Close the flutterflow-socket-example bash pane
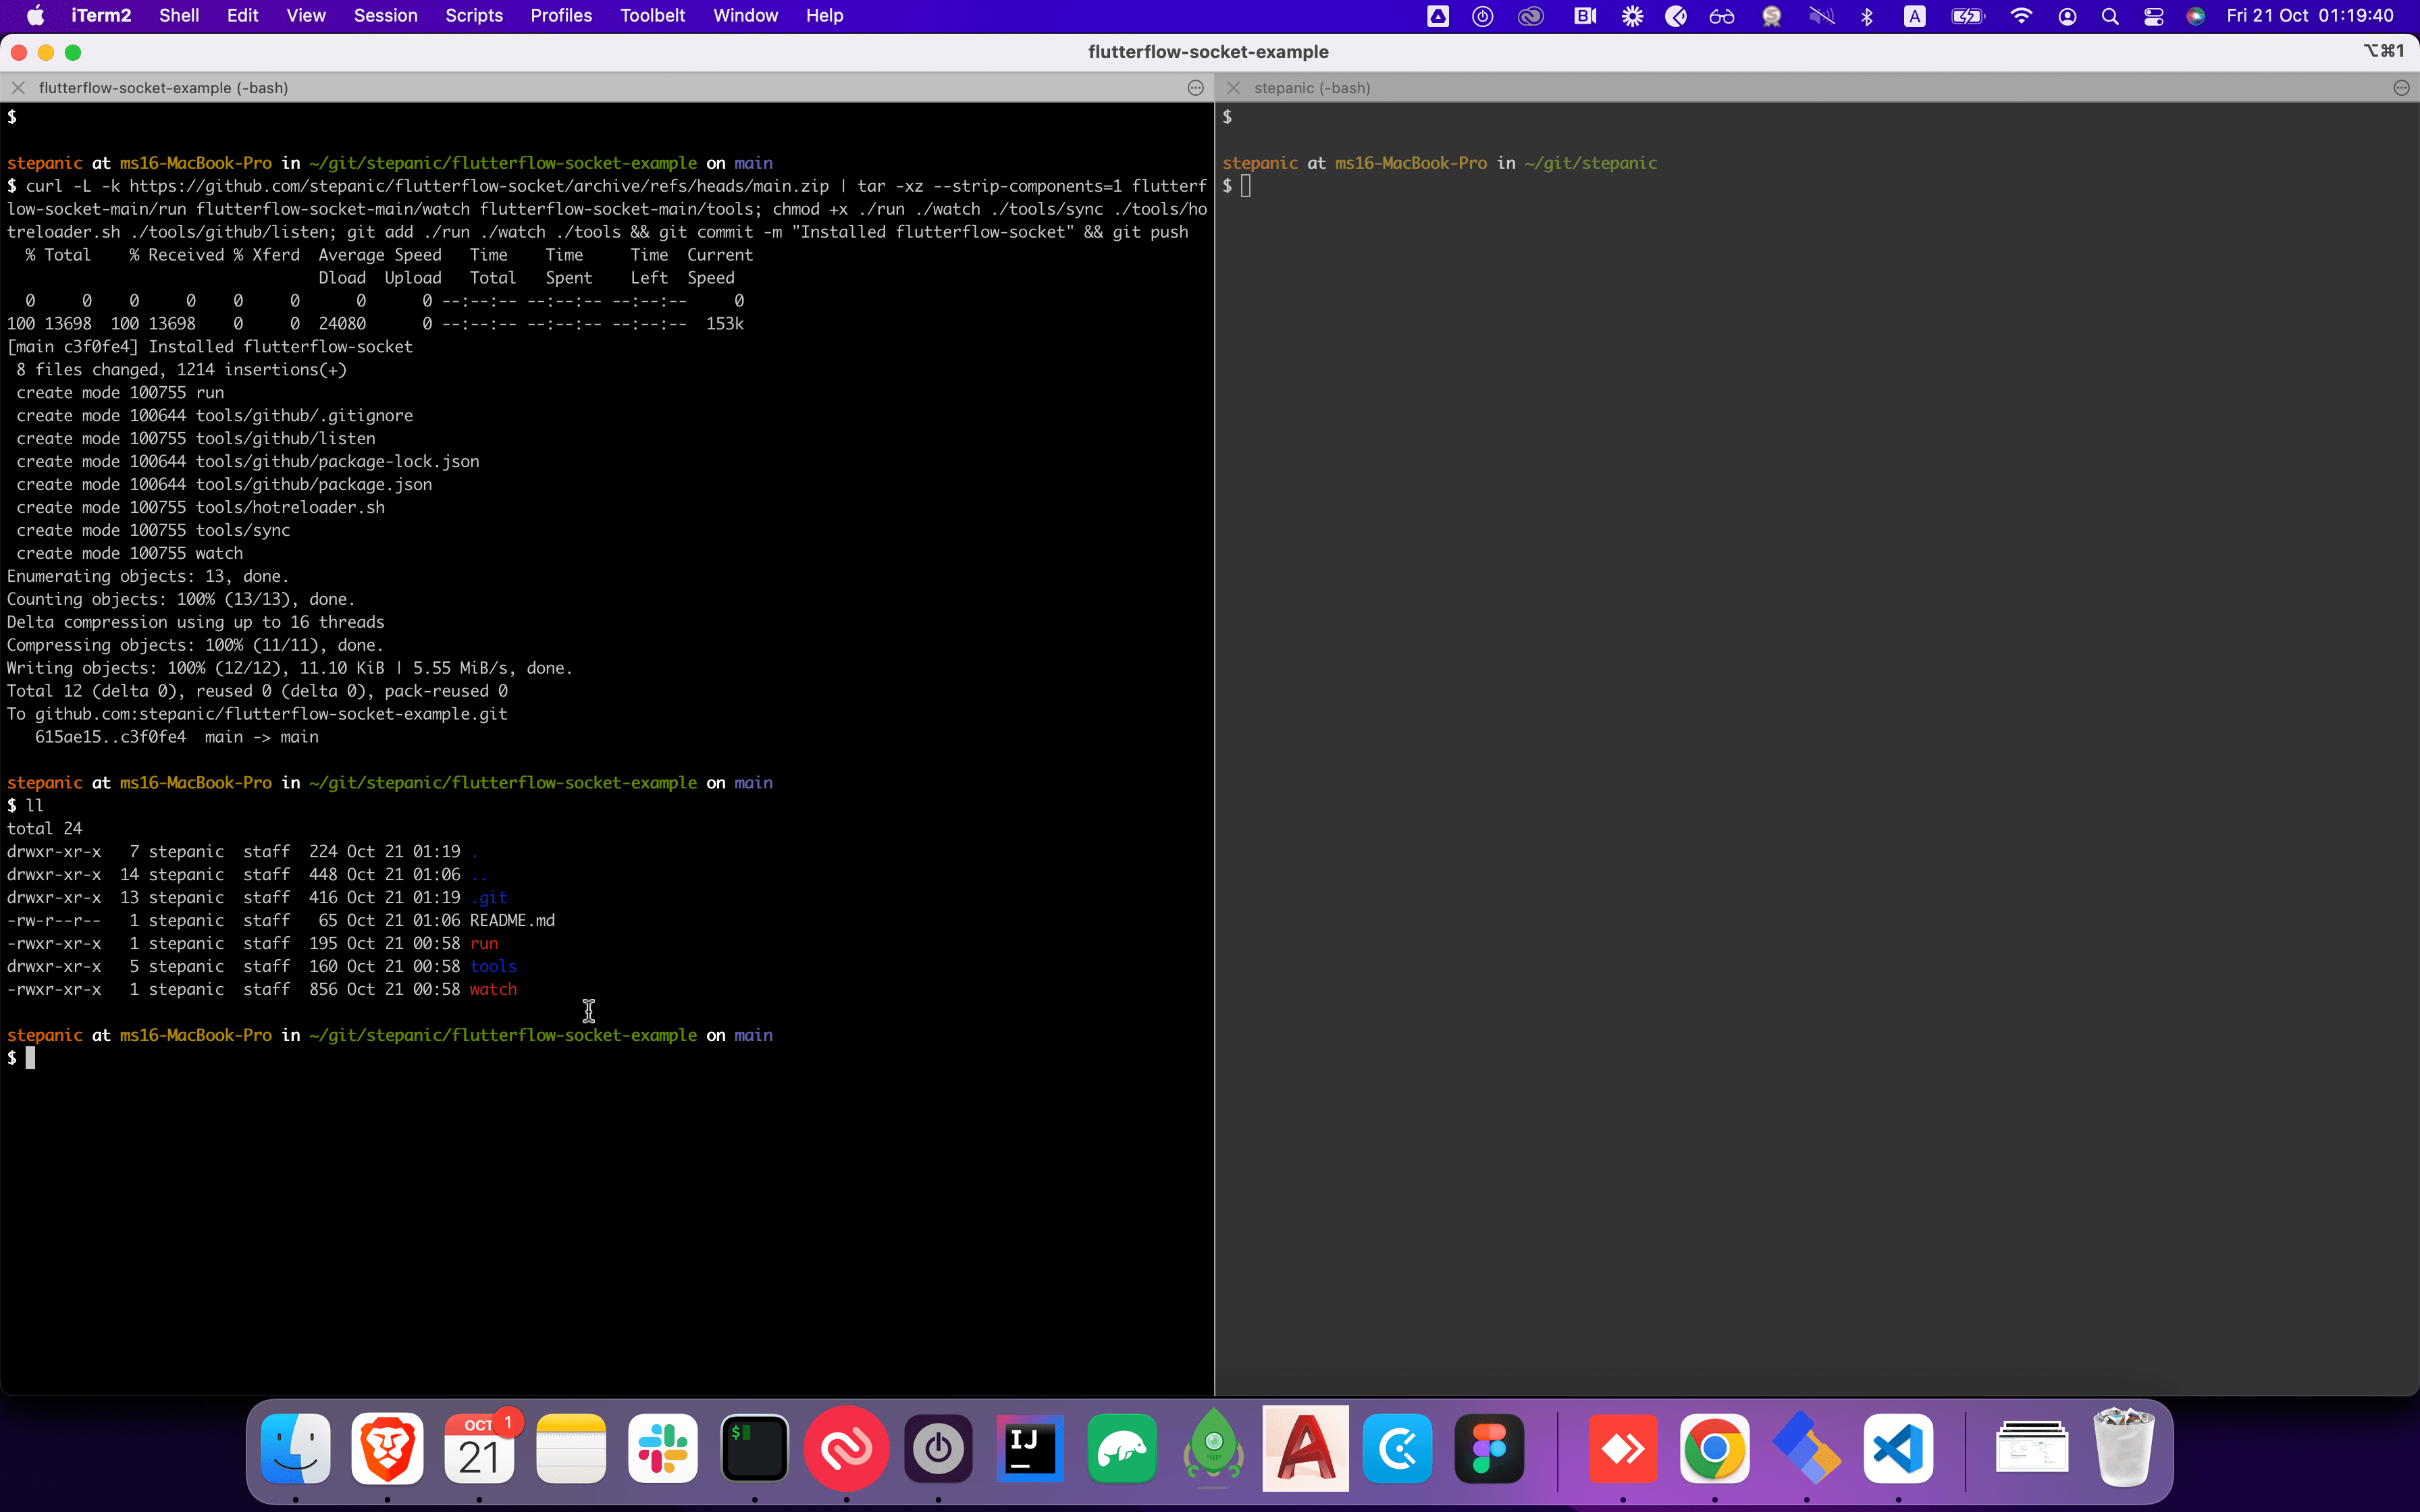The width and height of the screenshot is (2420, 1512). coord(18,88)
